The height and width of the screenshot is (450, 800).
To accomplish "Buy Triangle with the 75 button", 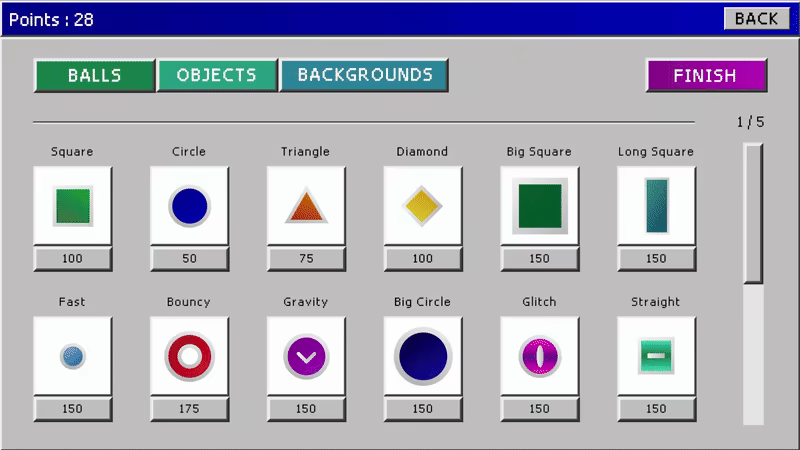I will tap(306, 259).
